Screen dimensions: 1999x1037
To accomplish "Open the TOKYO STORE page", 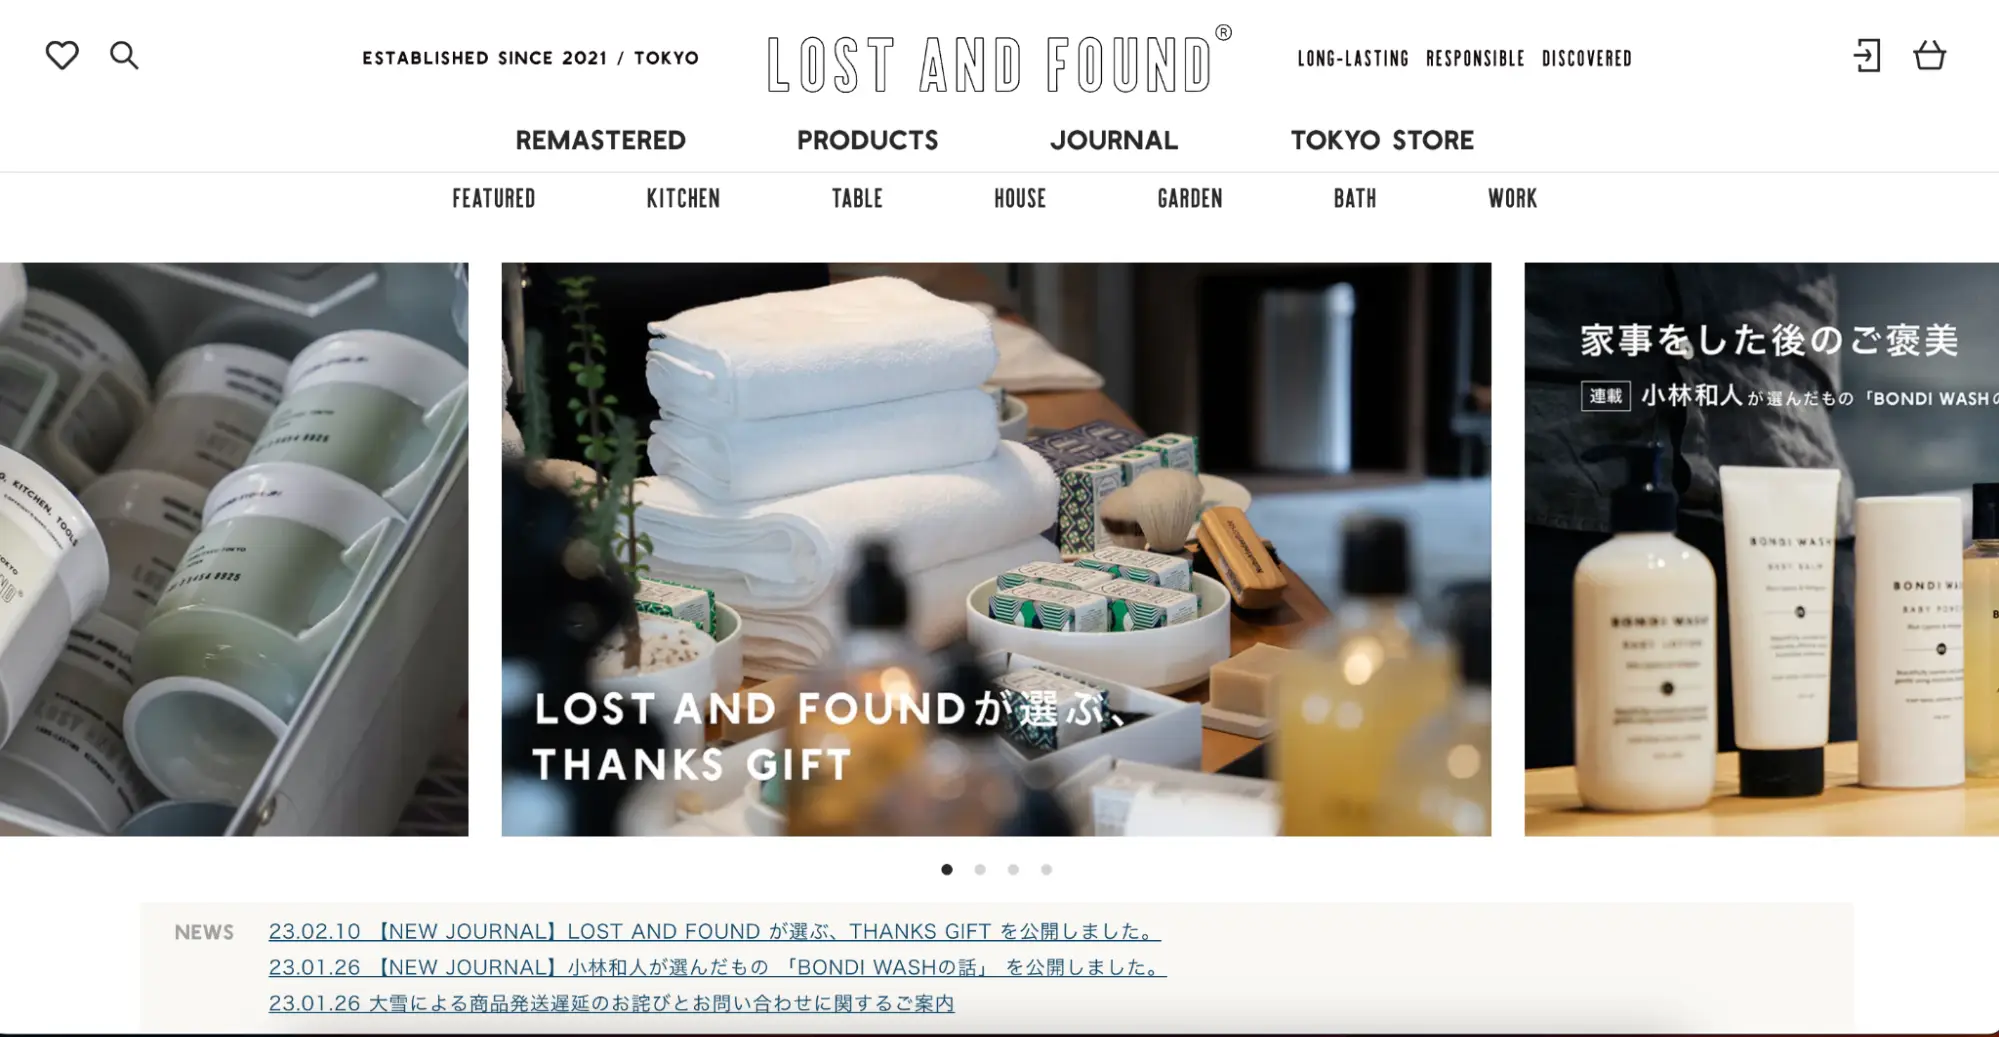I will [1382, 140].
